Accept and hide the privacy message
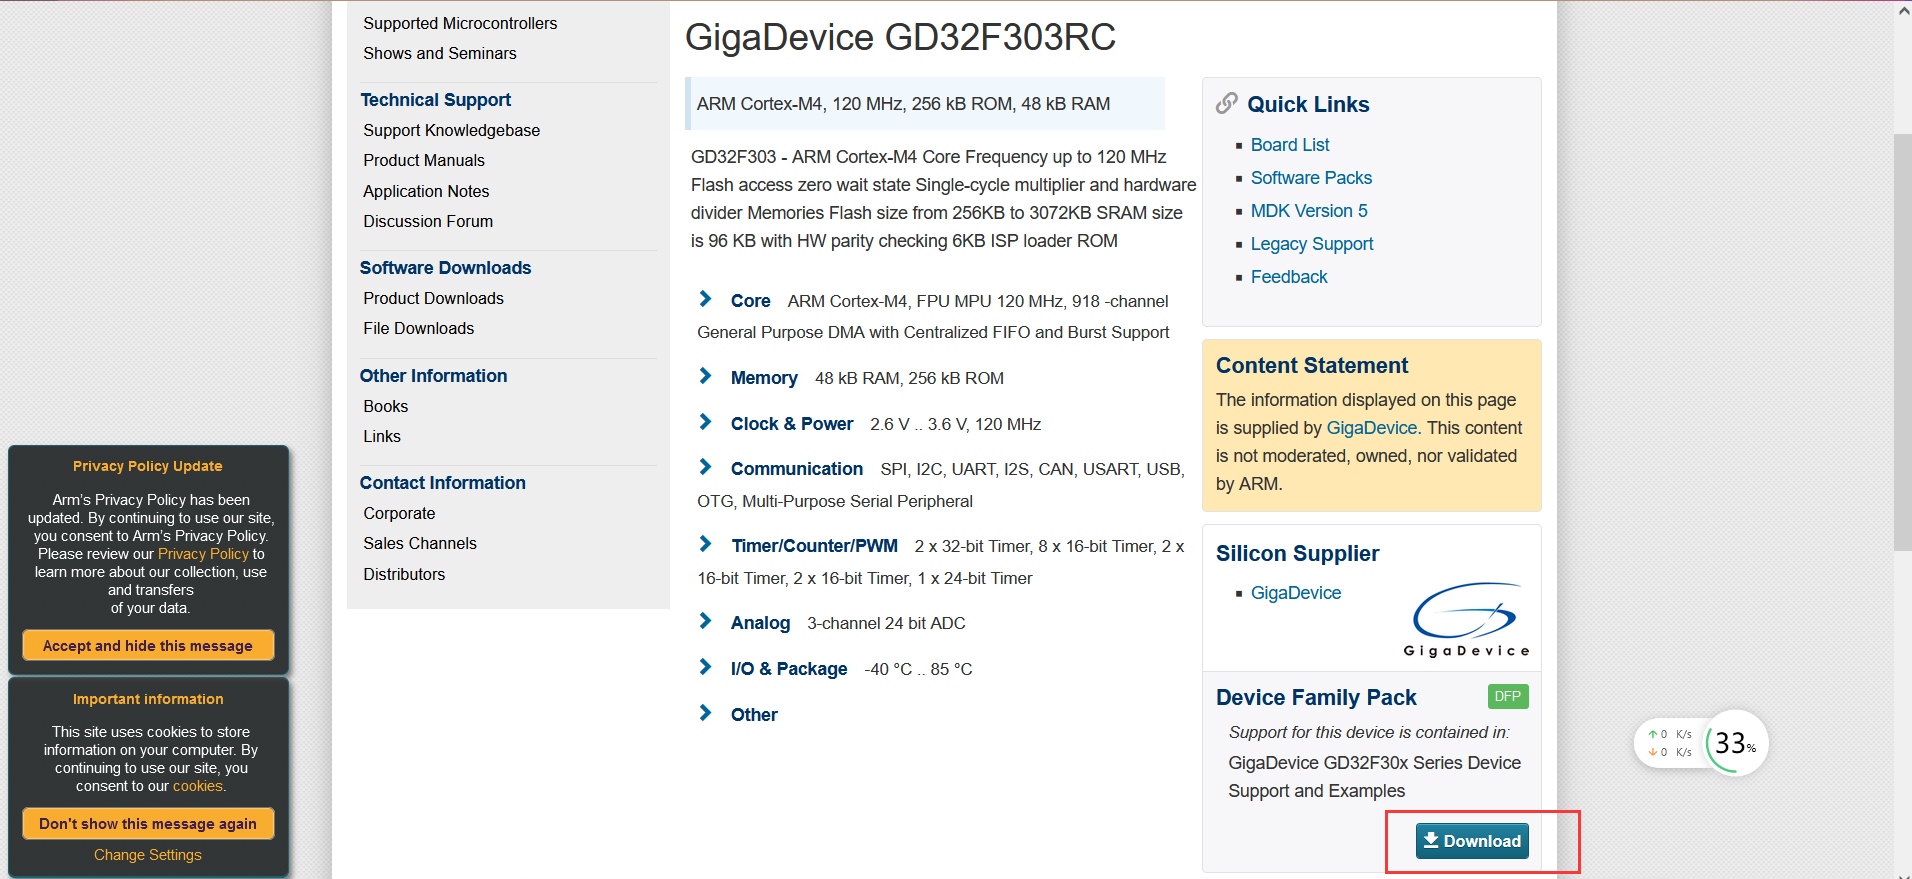The image size is (1912, 879). (x=148, y=646)
